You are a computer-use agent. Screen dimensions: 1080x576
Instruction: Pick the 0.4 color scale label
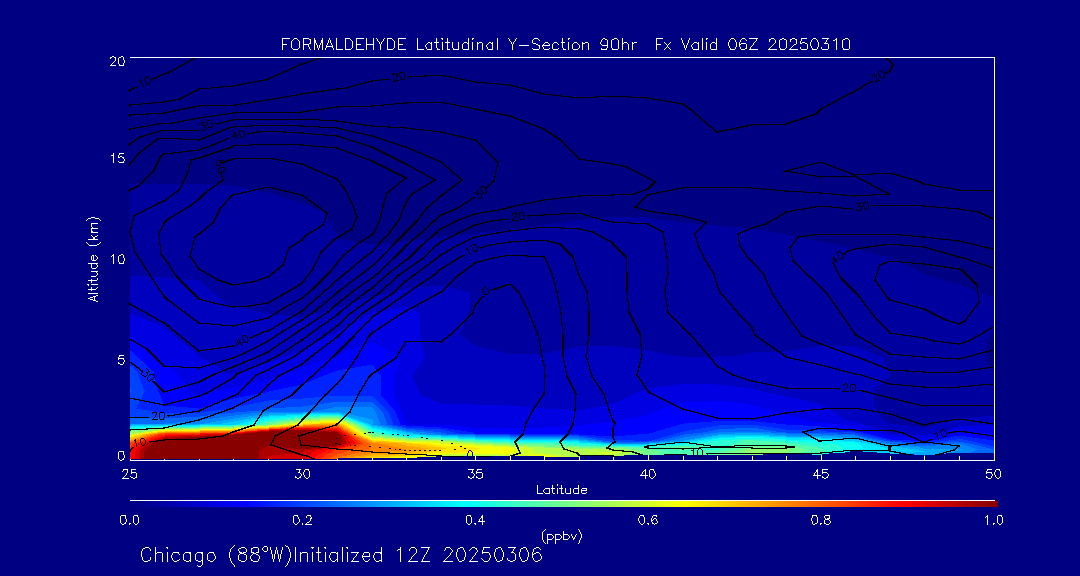pos(475,520)
